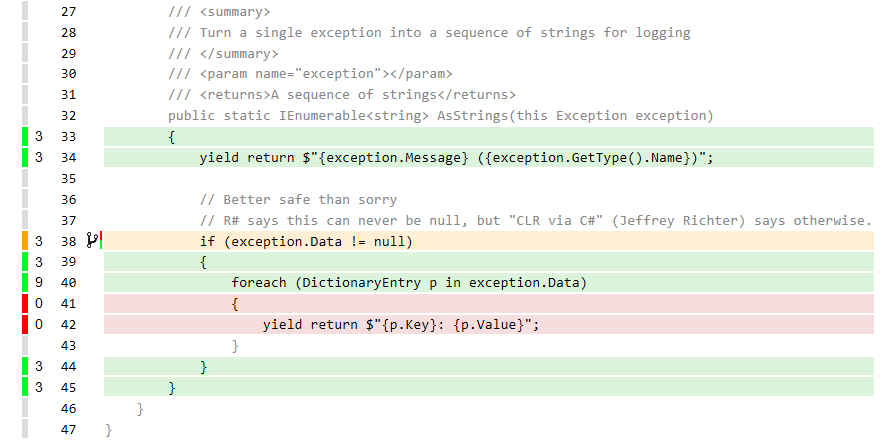Screen dimensions: 895x443
Task: Click the green coverage marker for line 33
Action: click(25, 136)
